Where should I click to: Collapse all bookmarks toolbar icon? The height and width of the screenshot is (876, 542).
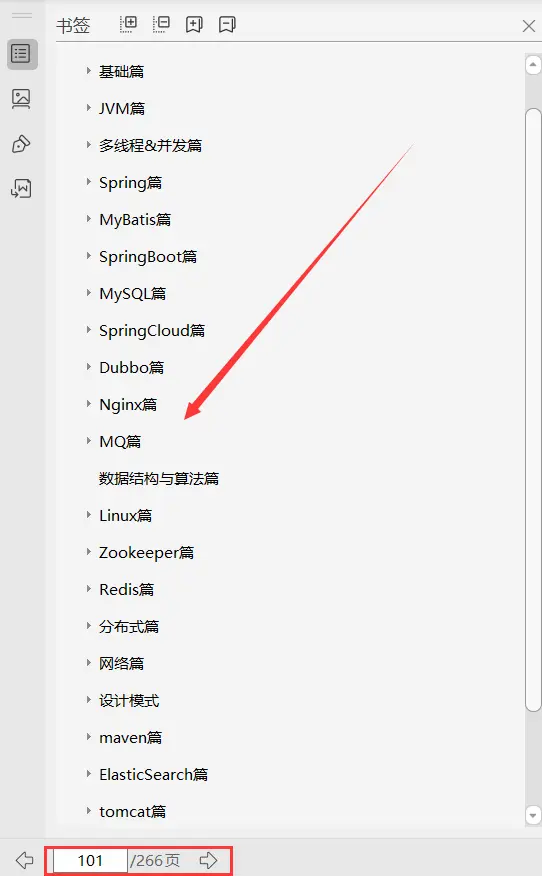[x=161, y=24]
